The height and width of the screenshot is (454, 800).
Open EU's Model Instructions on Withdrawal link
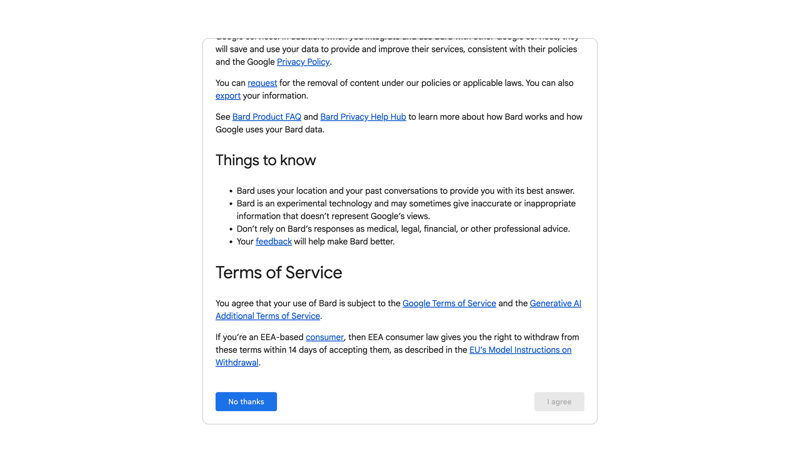(x=520, y=350)
